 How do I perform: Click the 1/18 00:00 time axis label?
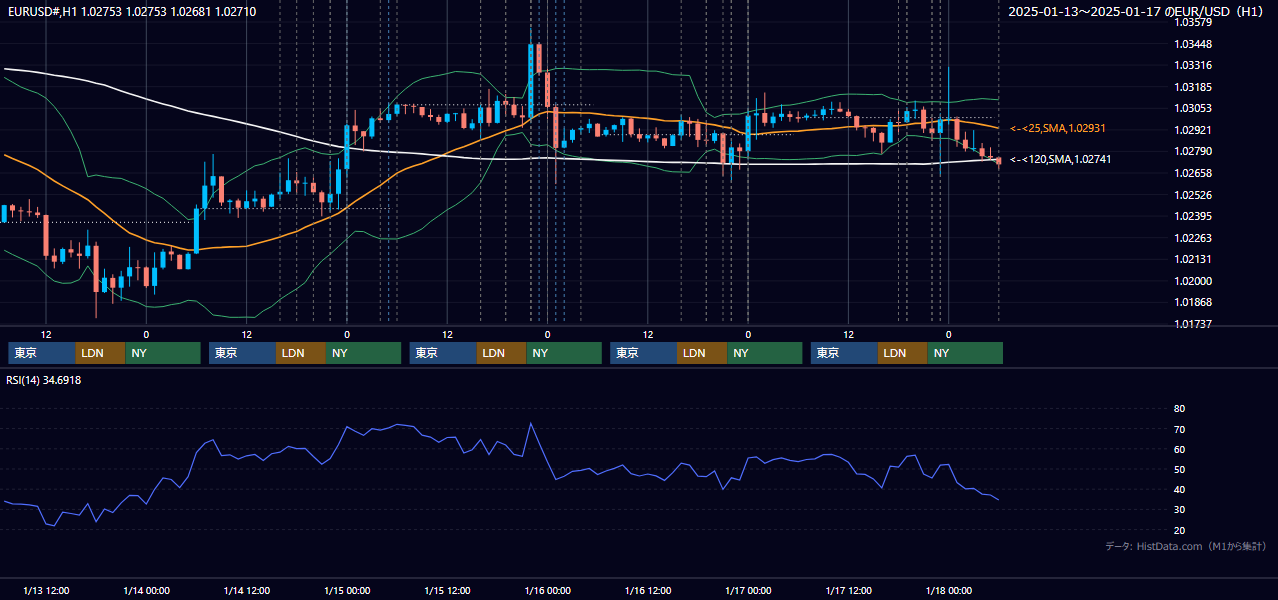[948, 591]
